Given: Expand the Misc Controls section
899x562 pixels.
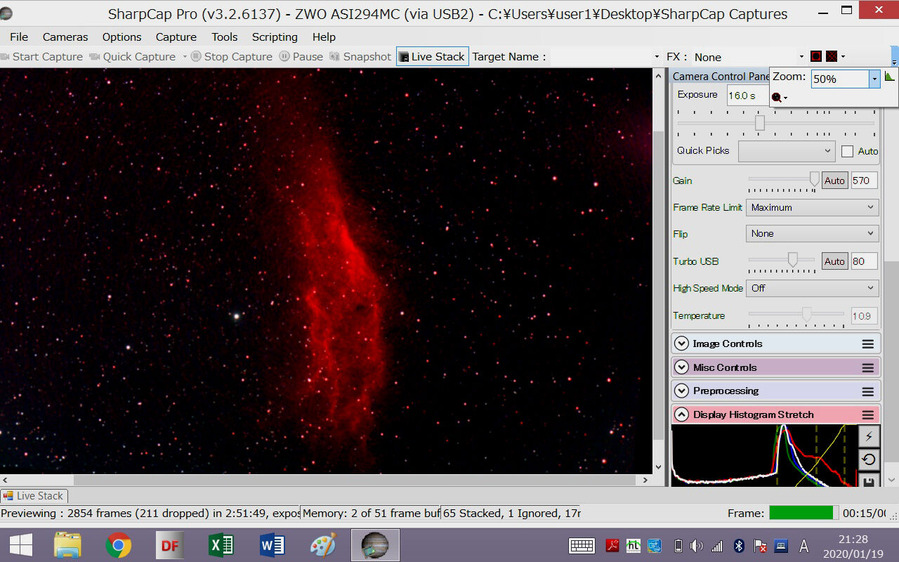Looking at the screenshot, I should pyautogui.click(x=681, y=367).
